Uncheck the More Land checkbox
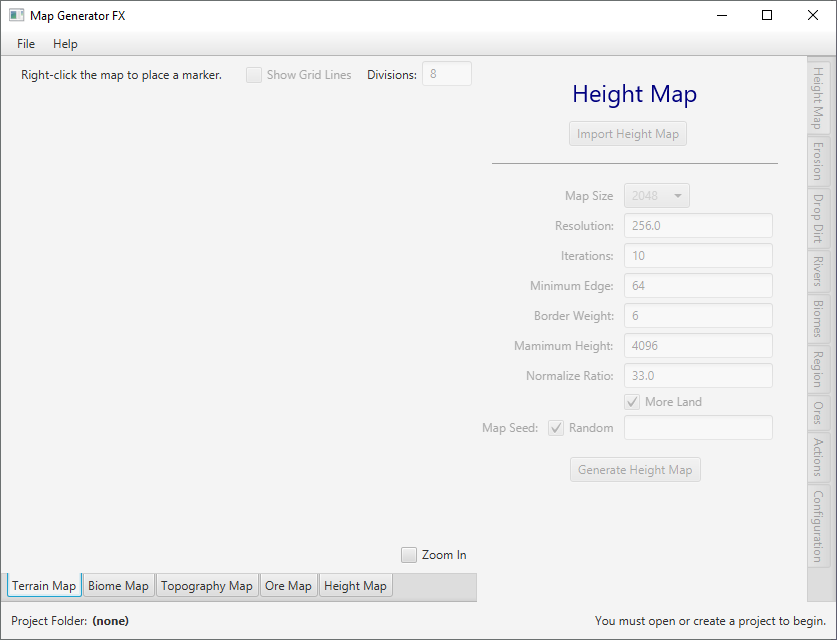 point(632,402)
